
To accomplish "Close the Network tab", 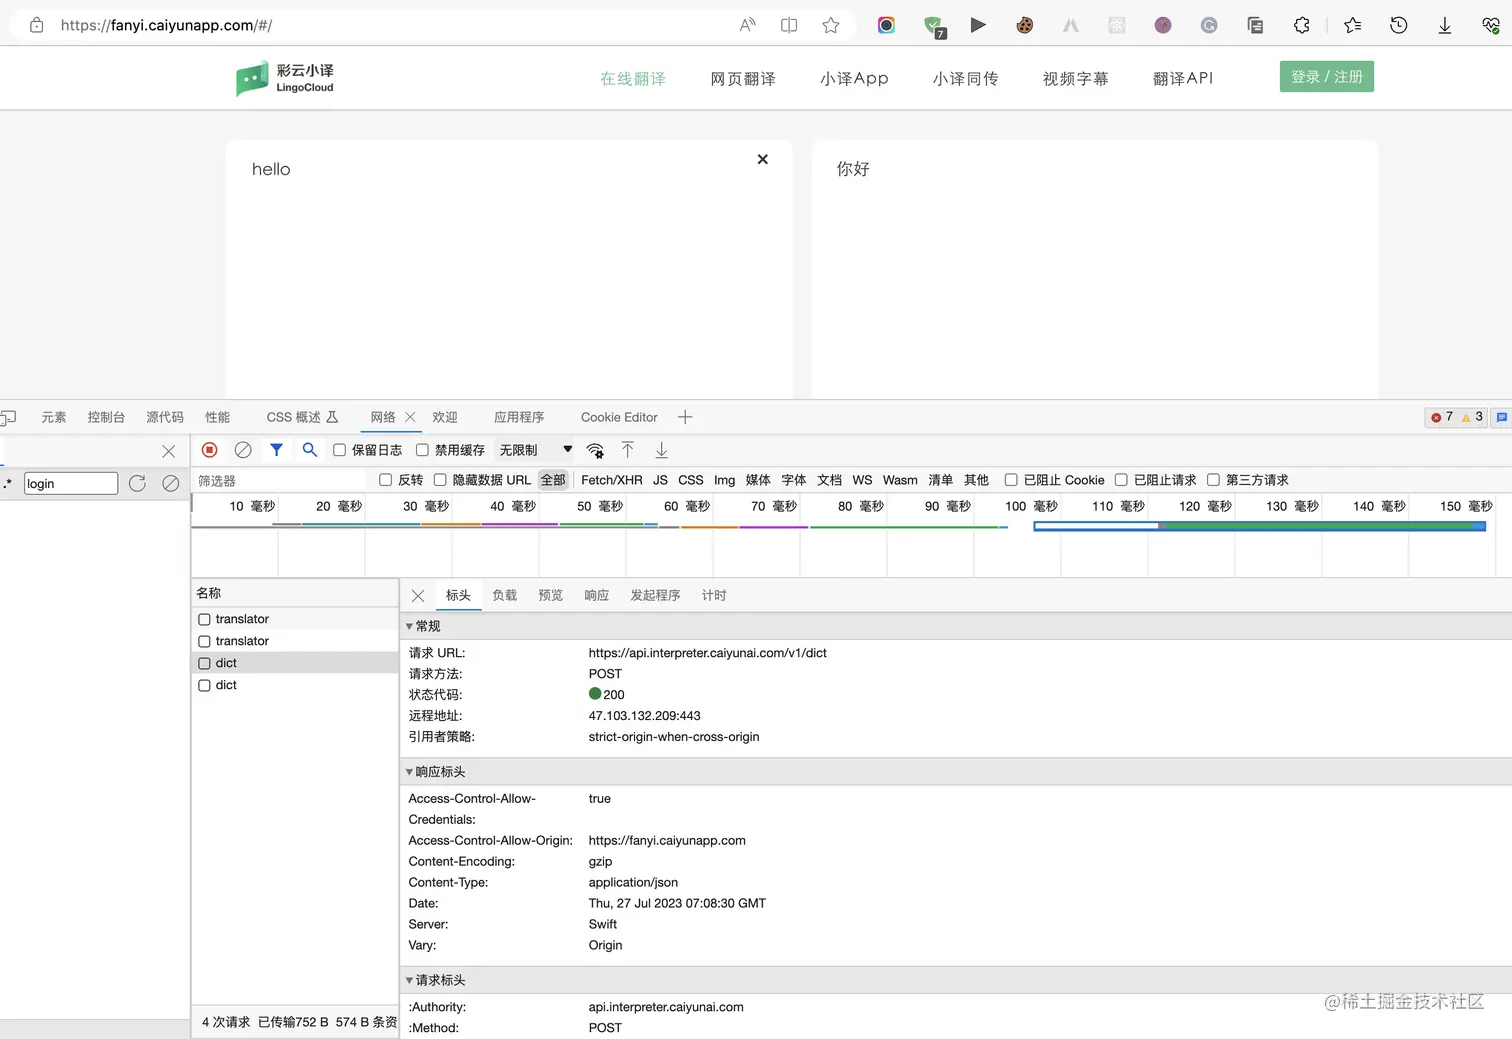I will (410, 417).
